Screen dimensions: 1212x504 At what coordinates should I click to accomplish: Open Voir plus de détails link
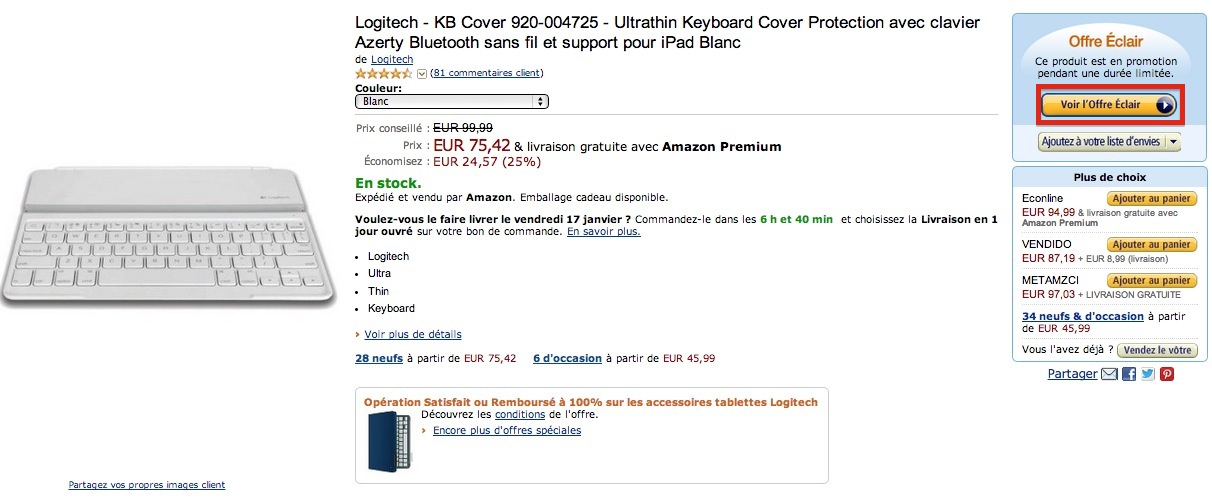(413, 334)
